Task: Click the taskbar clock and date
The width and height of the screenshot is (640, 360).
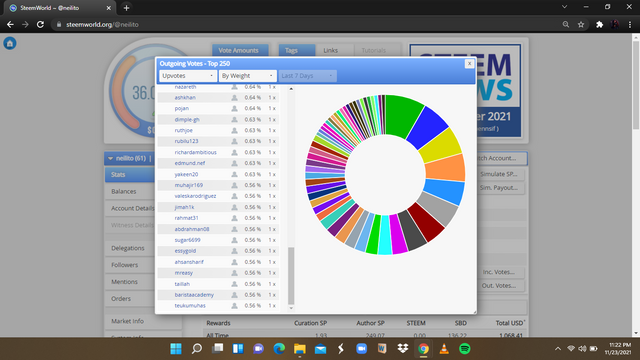Action: [619, 349]
